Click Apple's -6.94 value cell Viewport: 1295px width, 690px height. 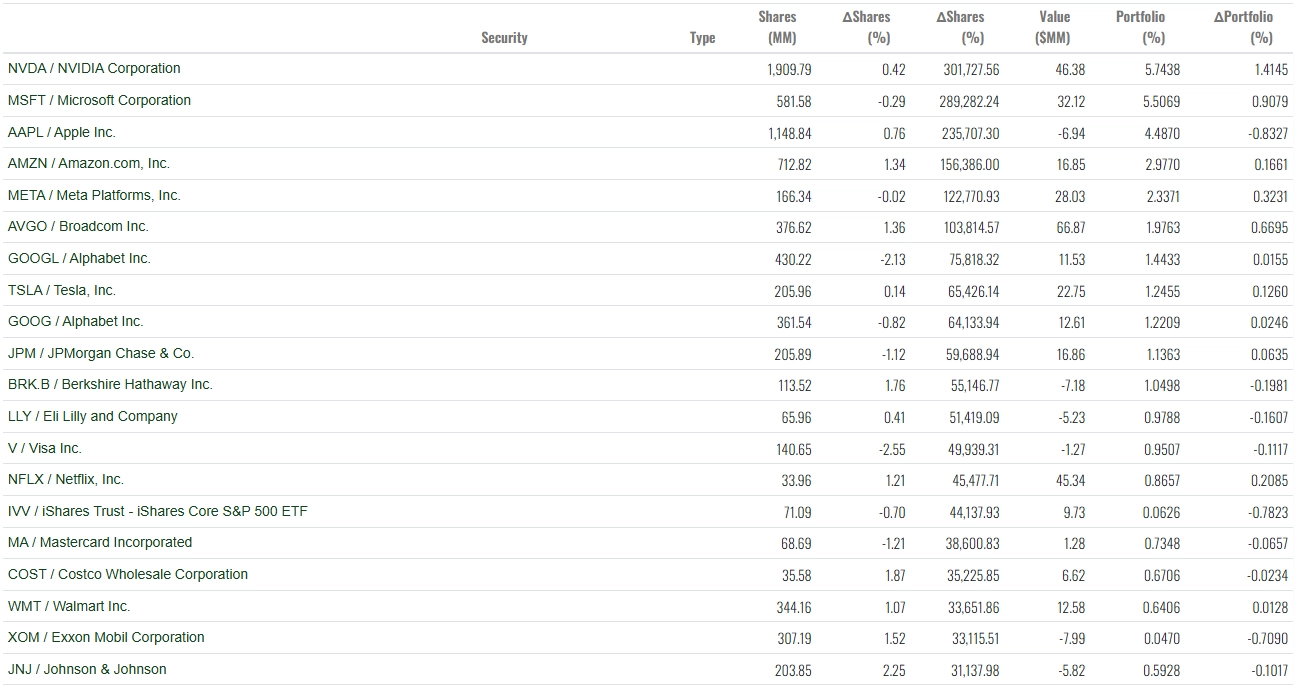tap(1071, 134)
